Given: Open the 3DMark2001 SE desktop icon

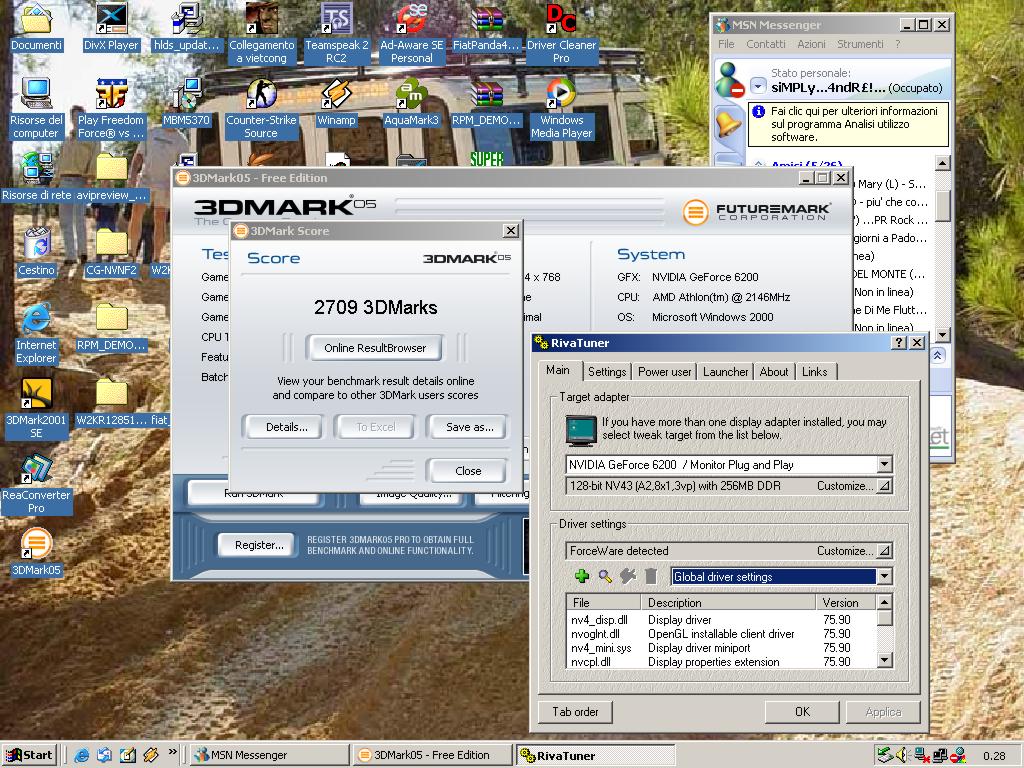Looking at the screenshot, I should click(36, 408).
